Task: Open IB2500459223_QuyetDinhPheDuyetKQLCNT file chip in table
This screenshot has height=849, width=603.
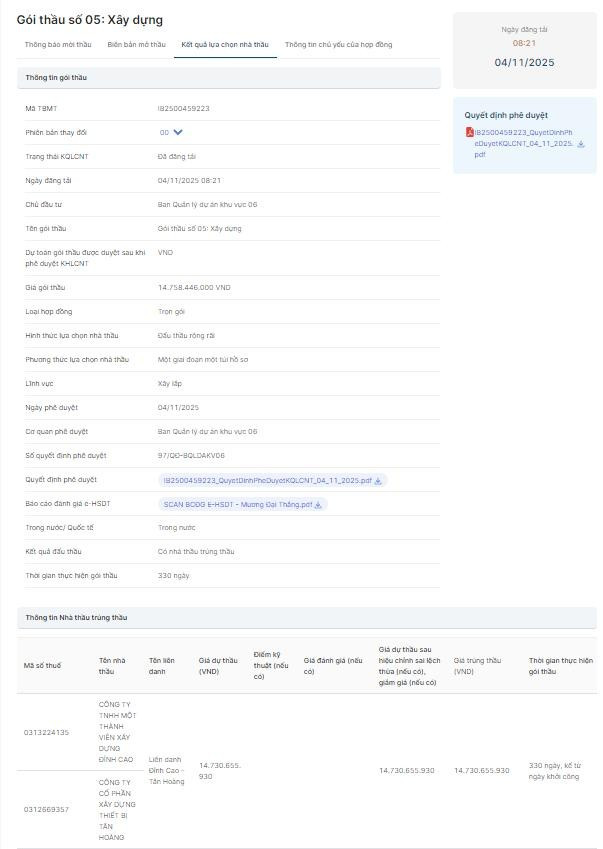Action: (267, 481)
